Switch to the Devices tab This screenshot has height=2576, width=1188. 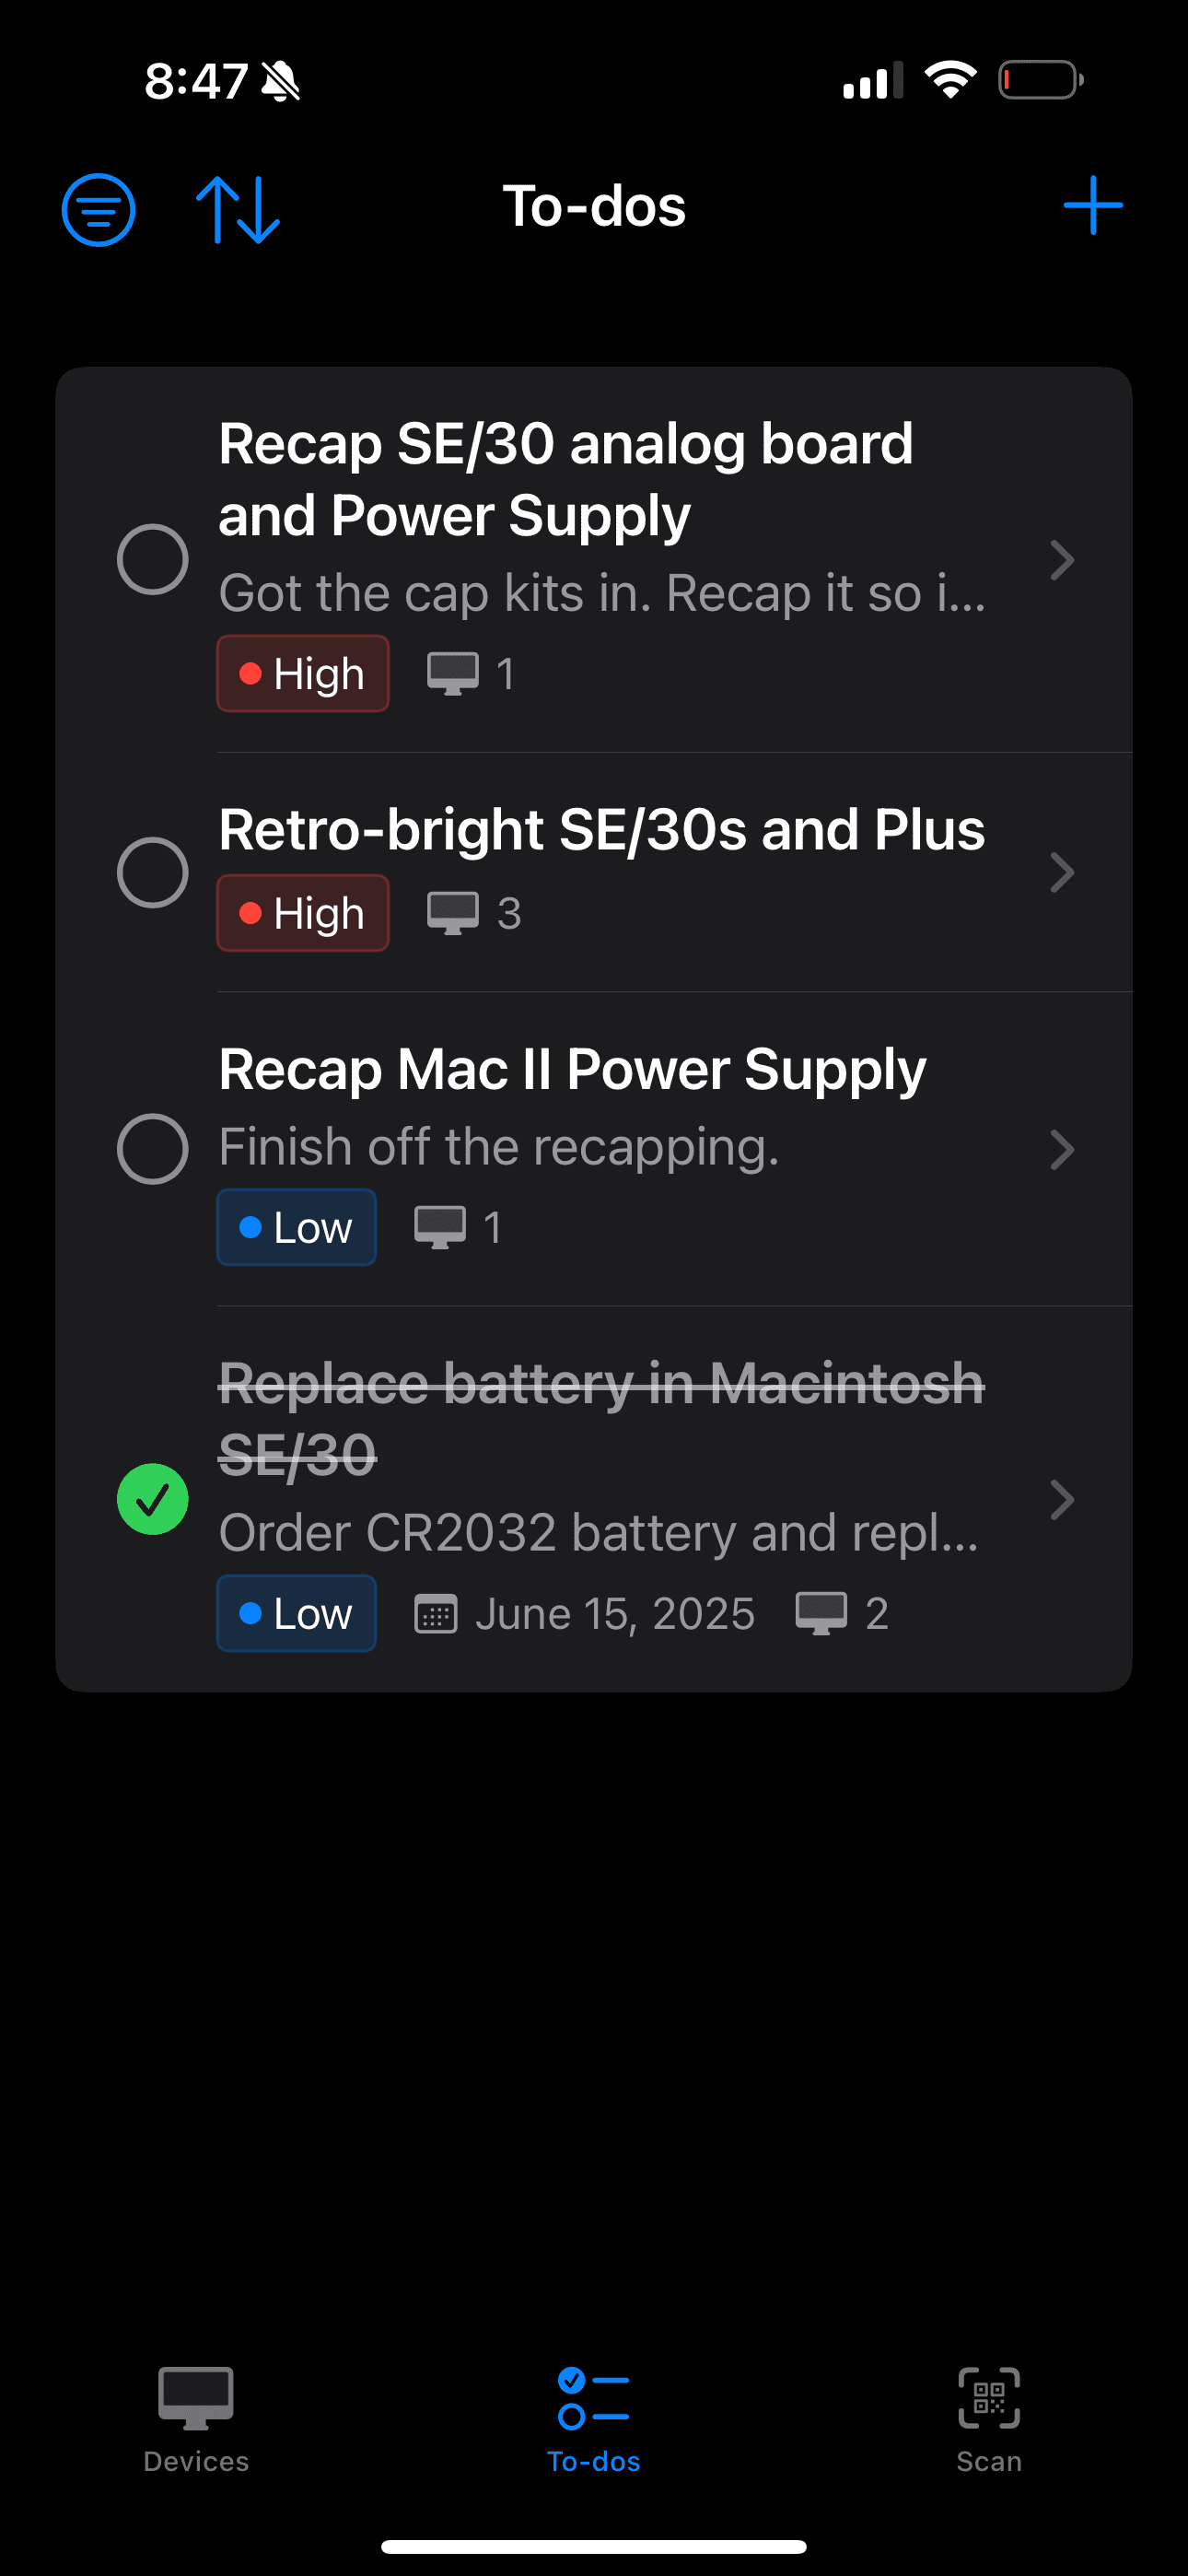coord(196,2418)
